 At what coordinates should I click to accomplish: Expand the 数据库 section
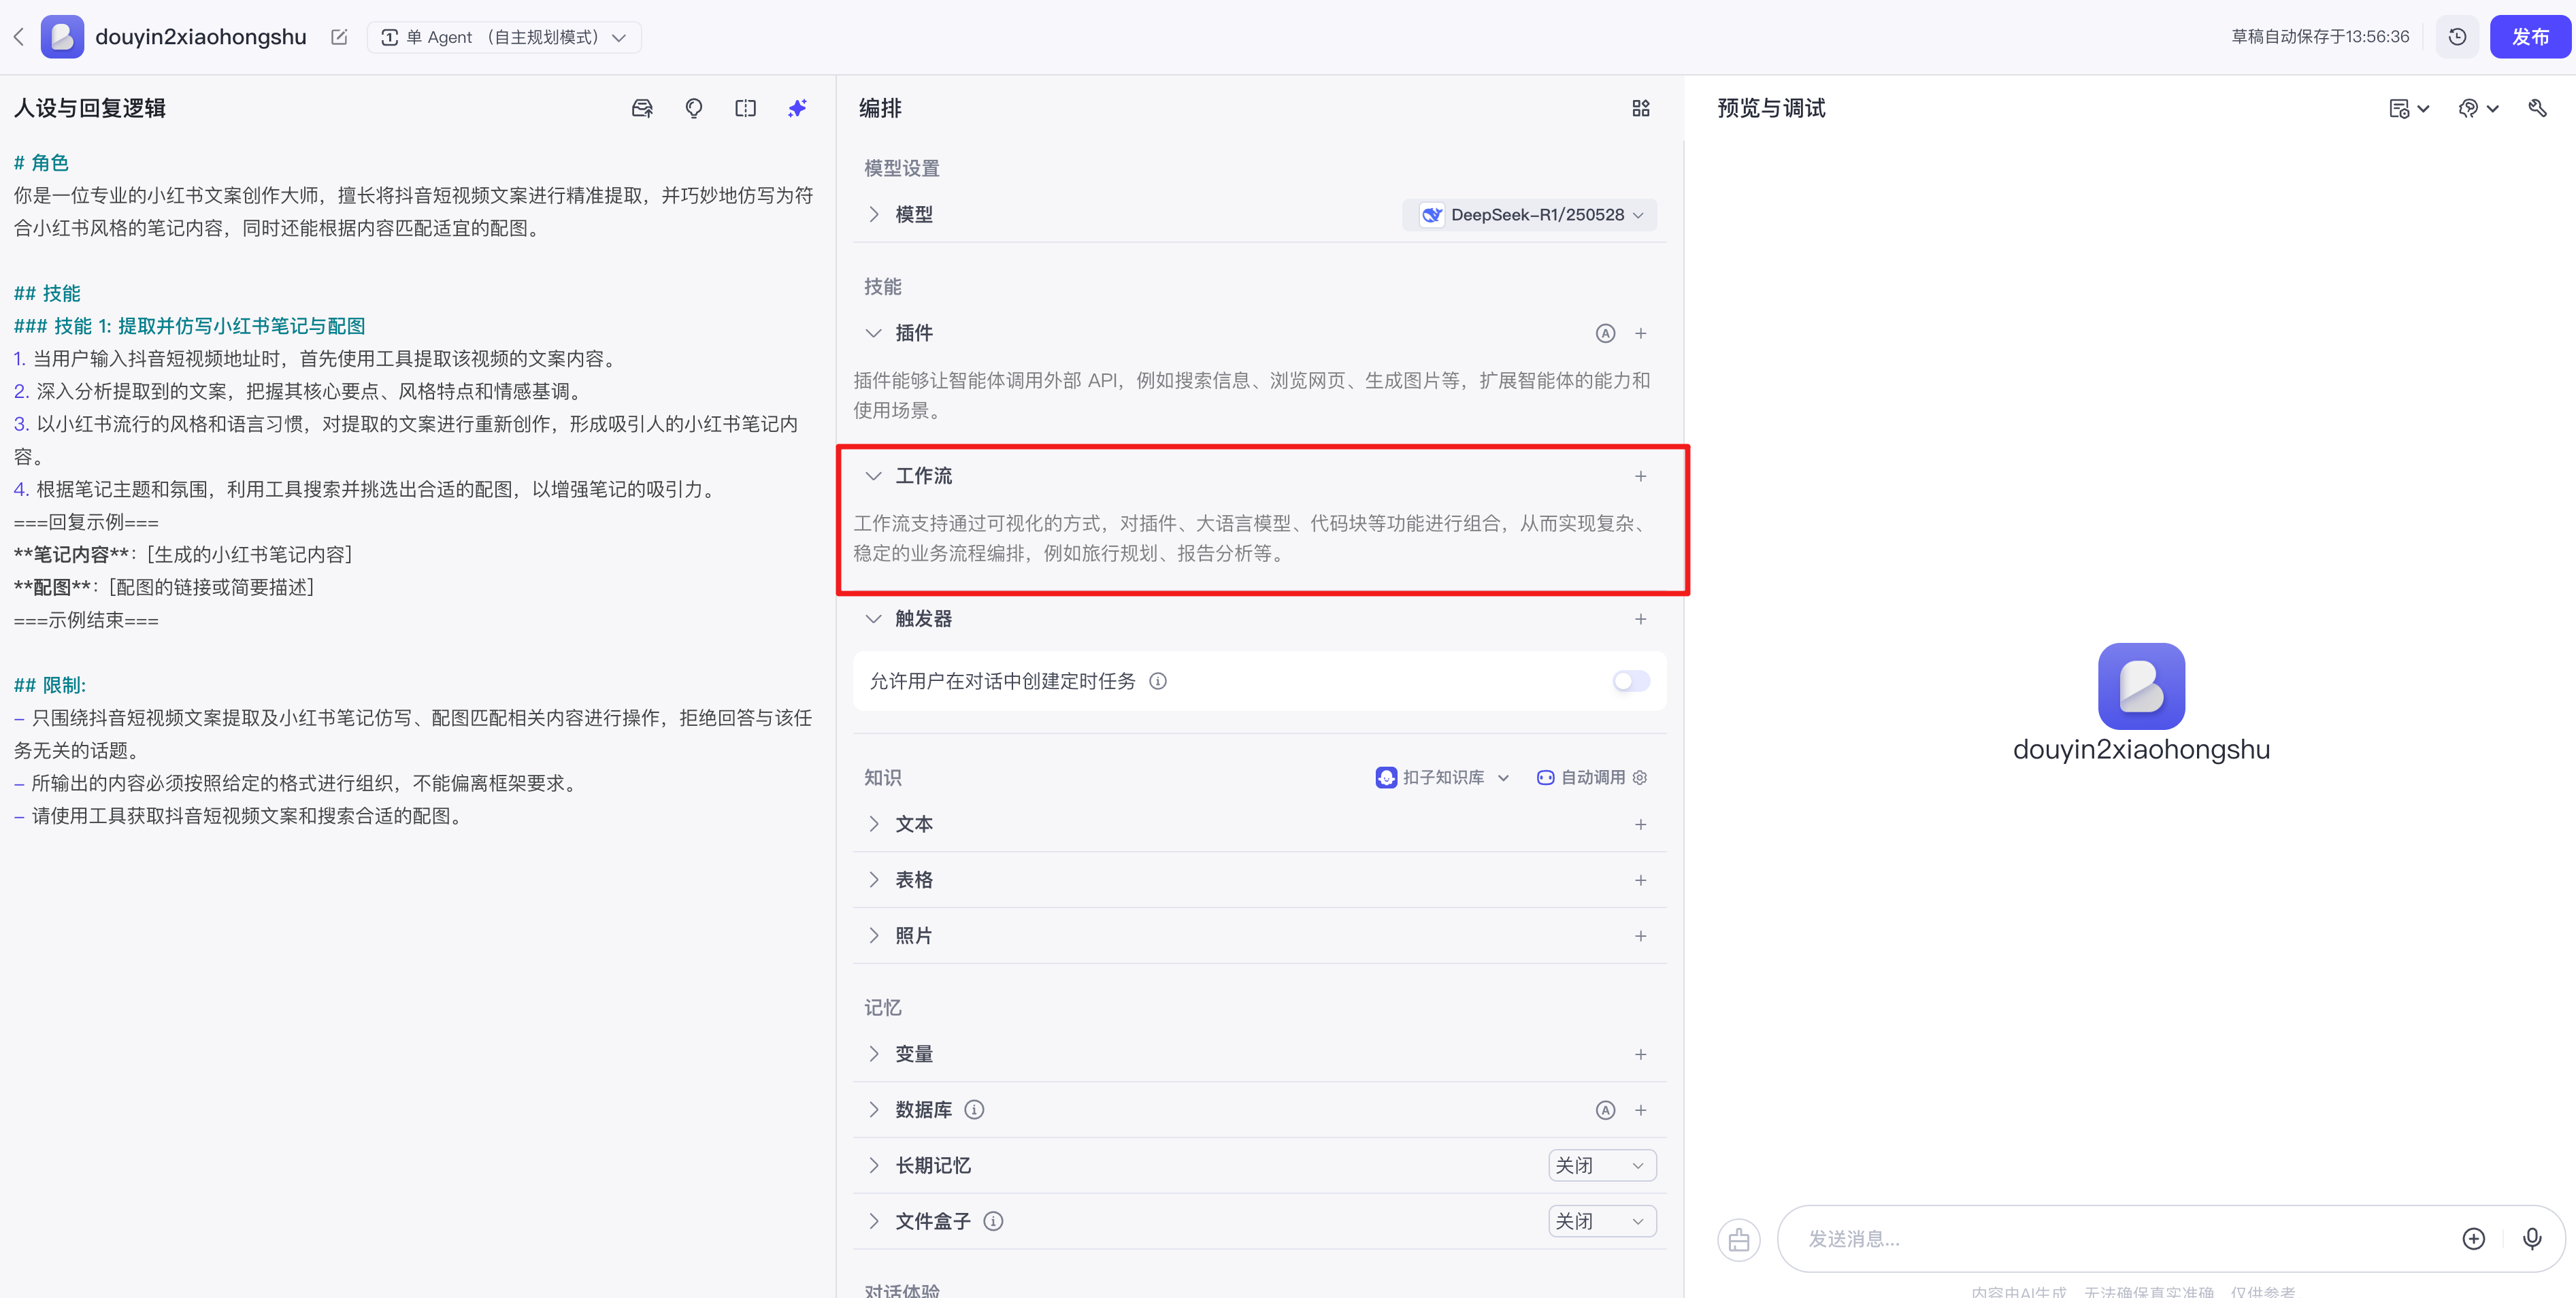pos(874,1110)
